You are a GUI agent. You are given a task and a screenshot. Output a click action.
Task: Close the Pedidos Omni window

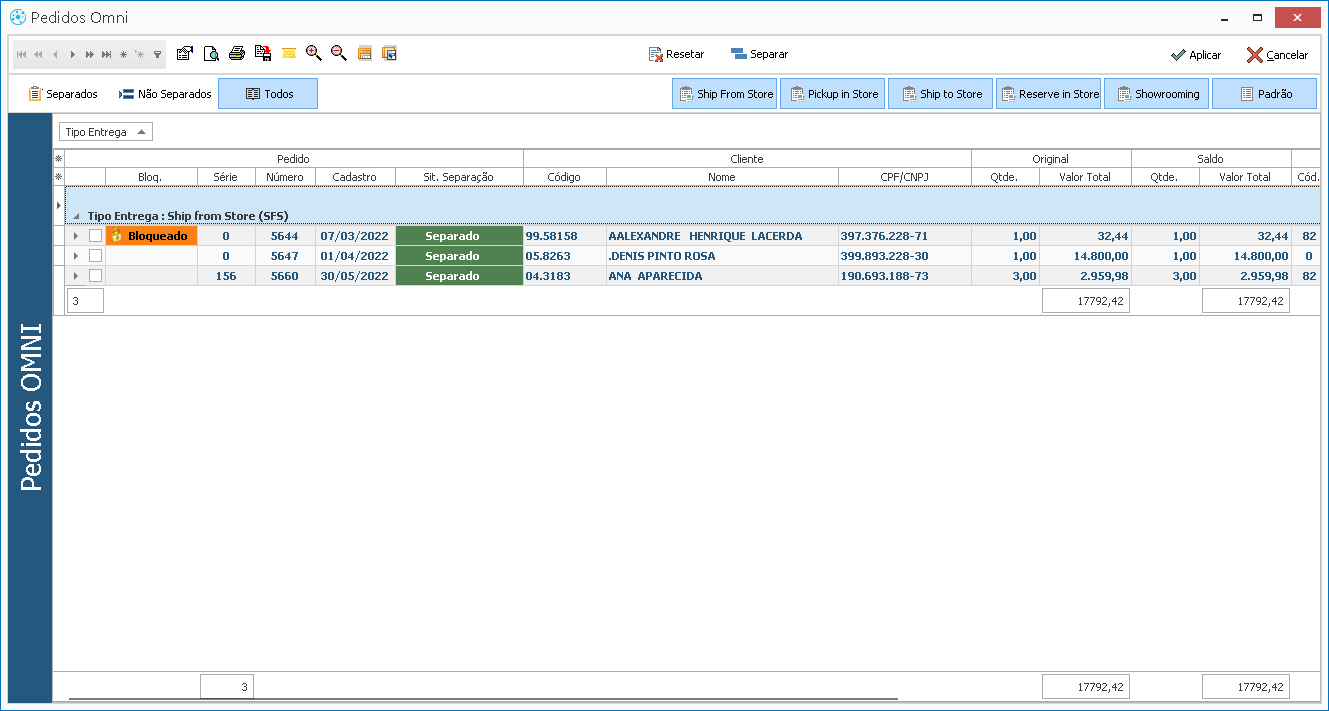coord(1297,18)
